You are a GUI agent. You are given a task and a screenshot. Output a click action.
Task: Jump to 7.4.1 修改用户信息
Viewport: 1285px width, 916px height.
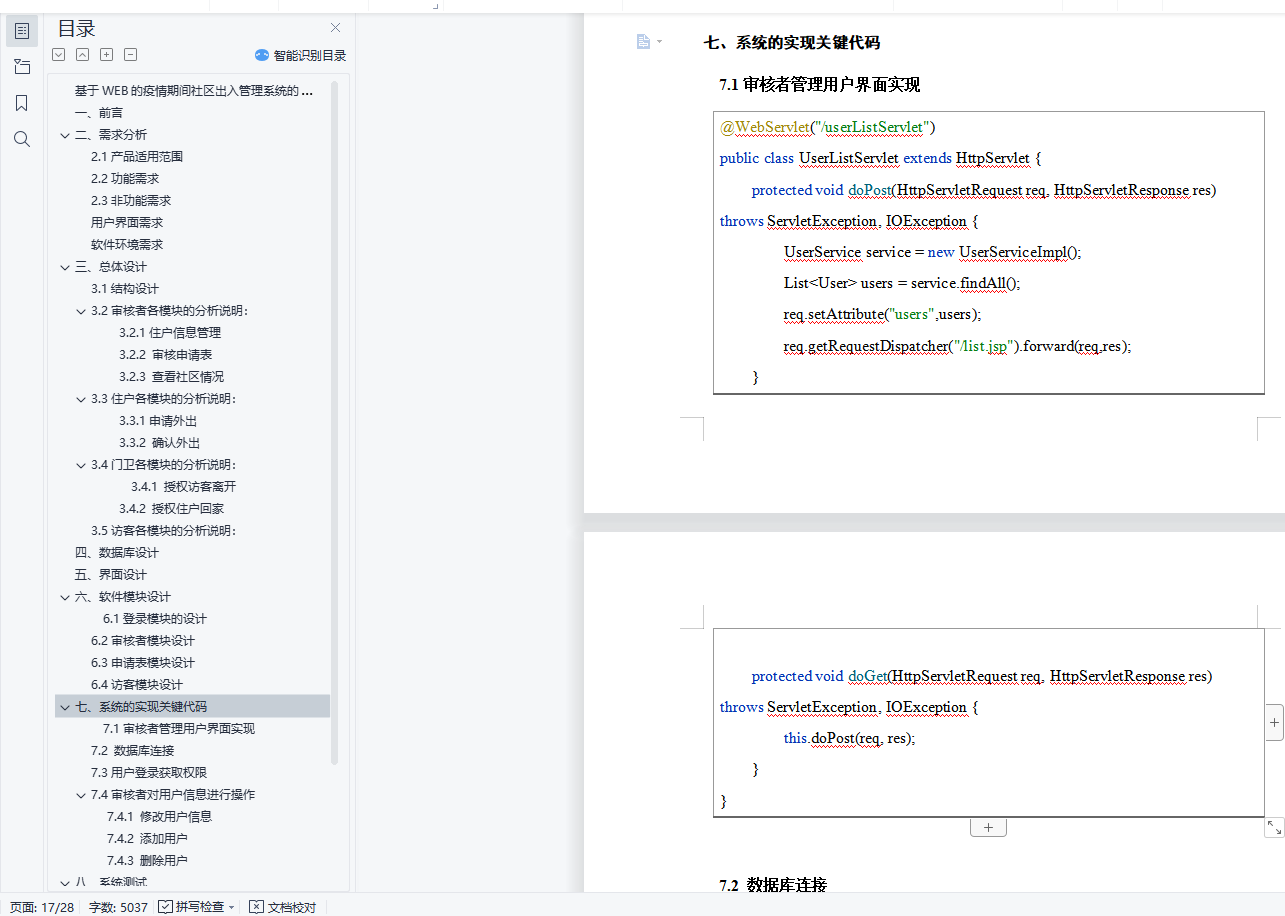coord(159,816)
